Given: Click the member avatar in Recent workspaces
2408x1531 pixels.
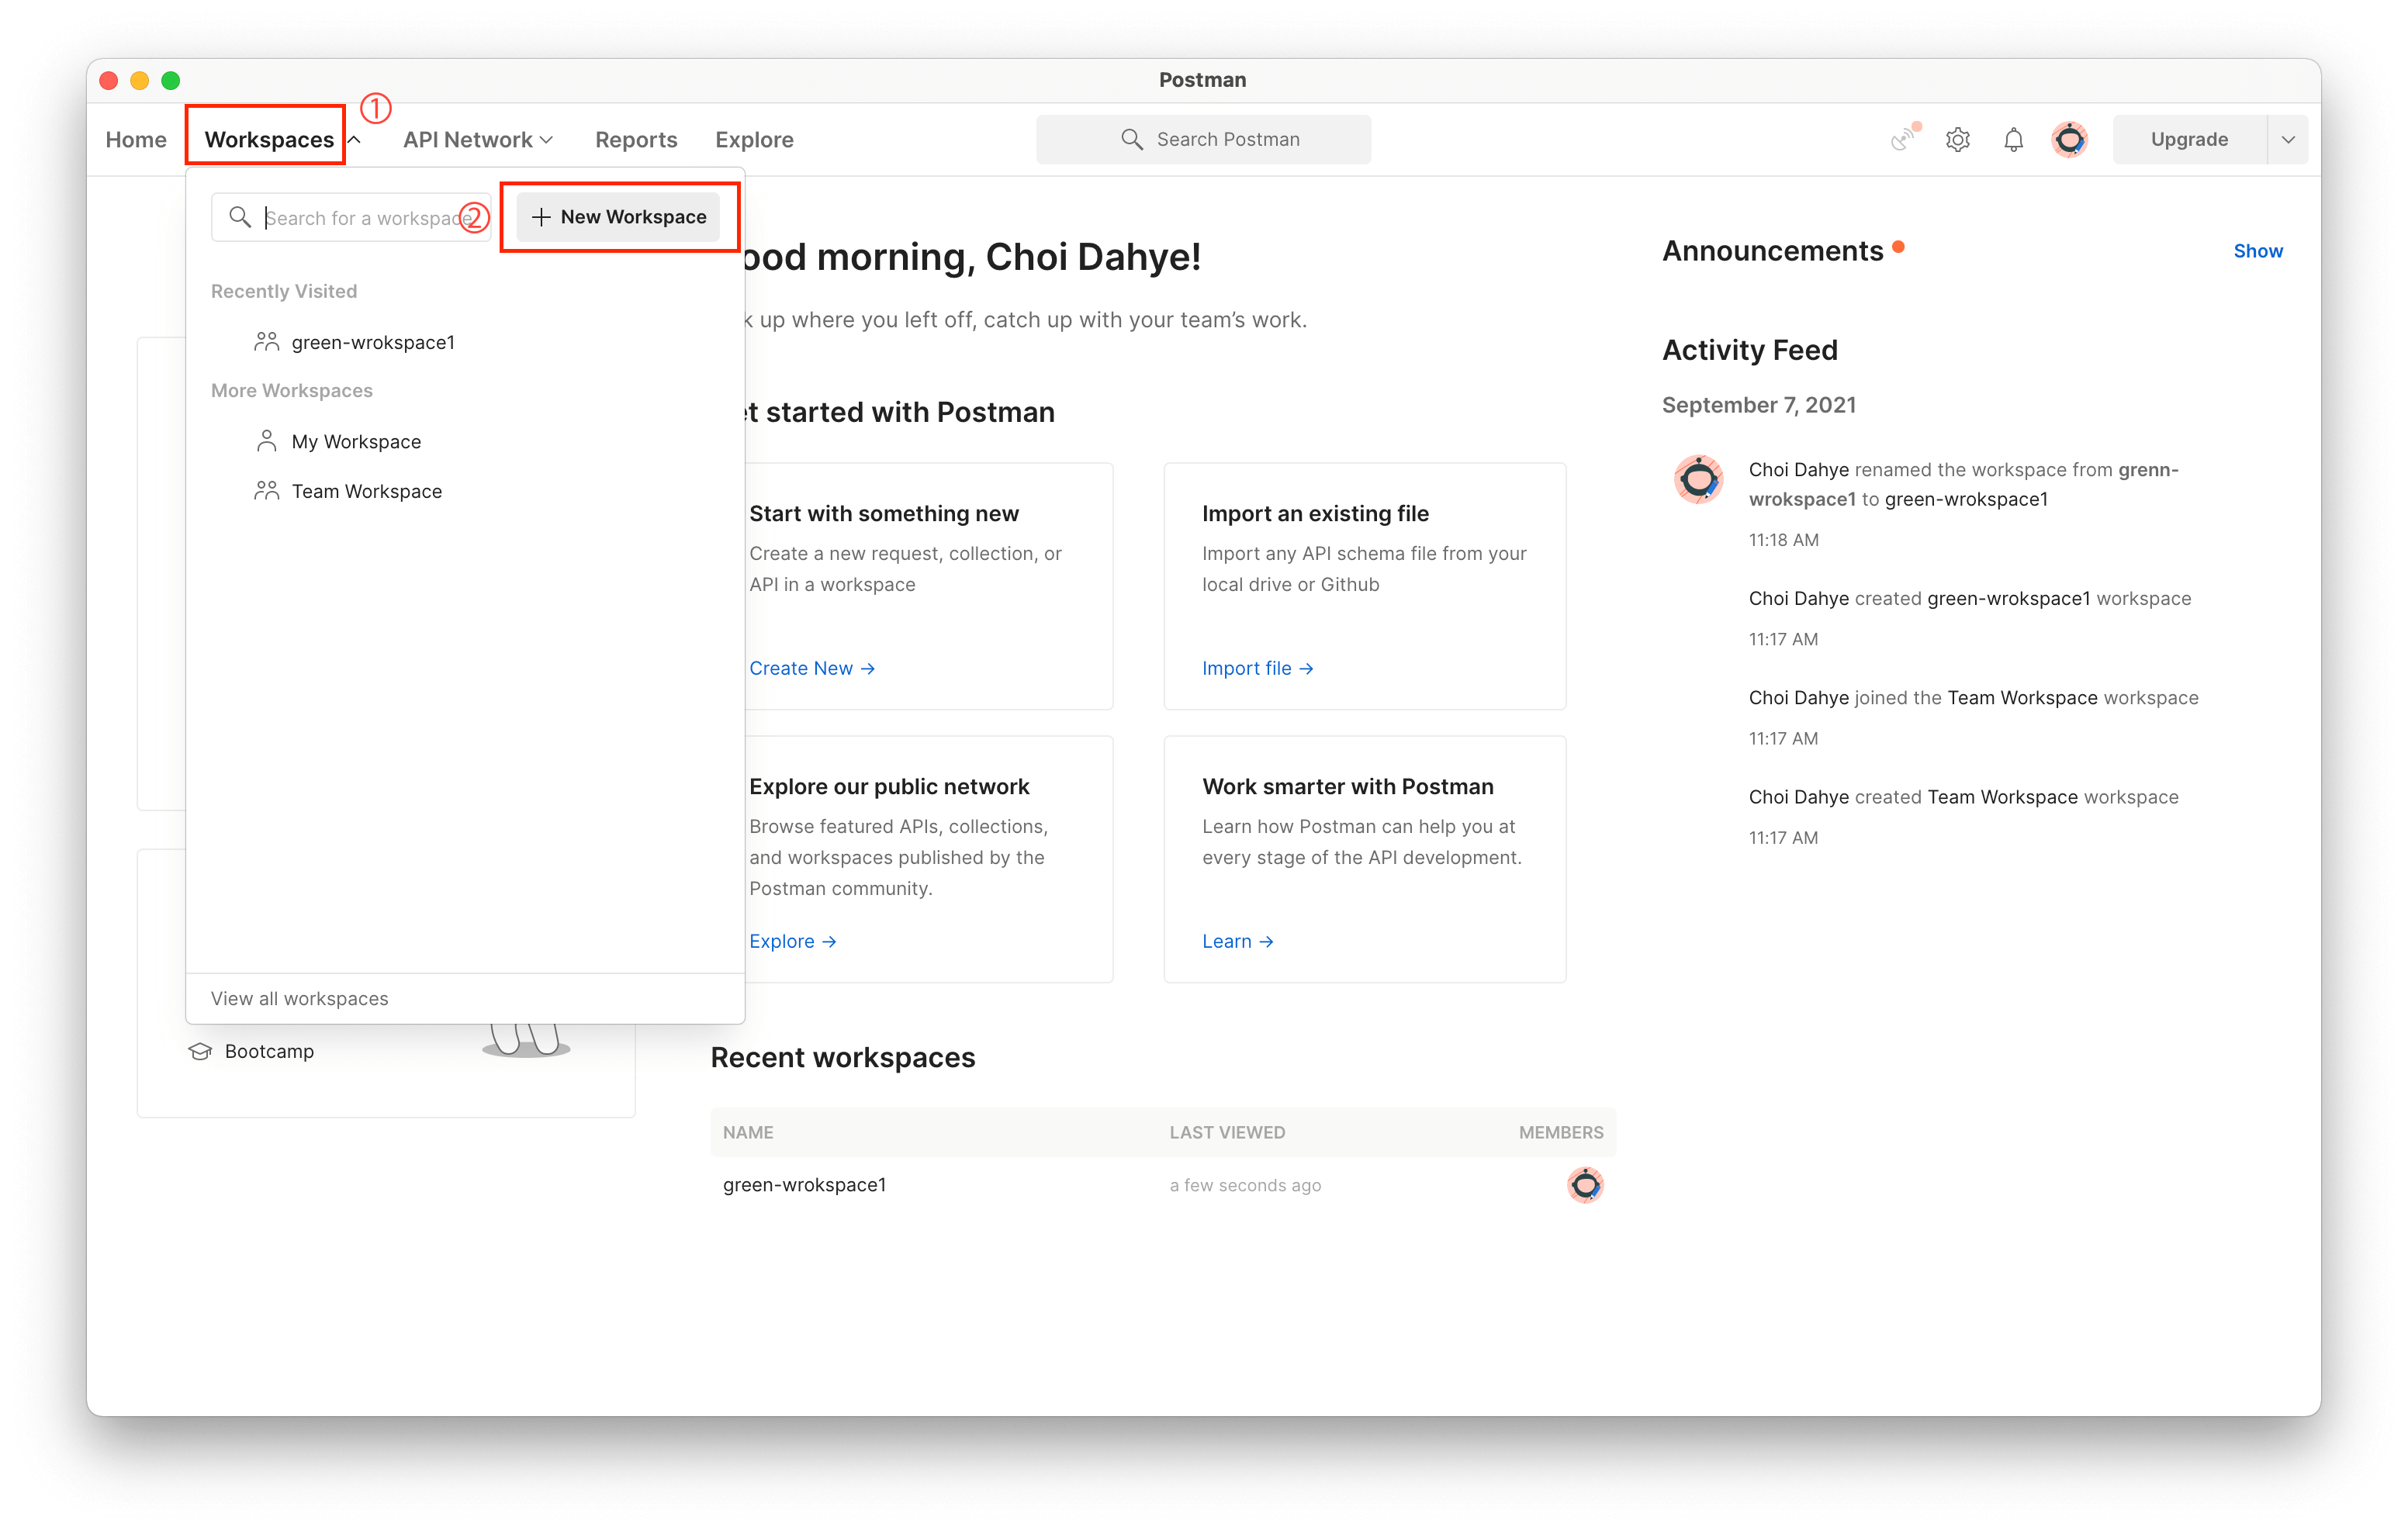Looking at the screenshot, I should [x=1585, y=1184].
